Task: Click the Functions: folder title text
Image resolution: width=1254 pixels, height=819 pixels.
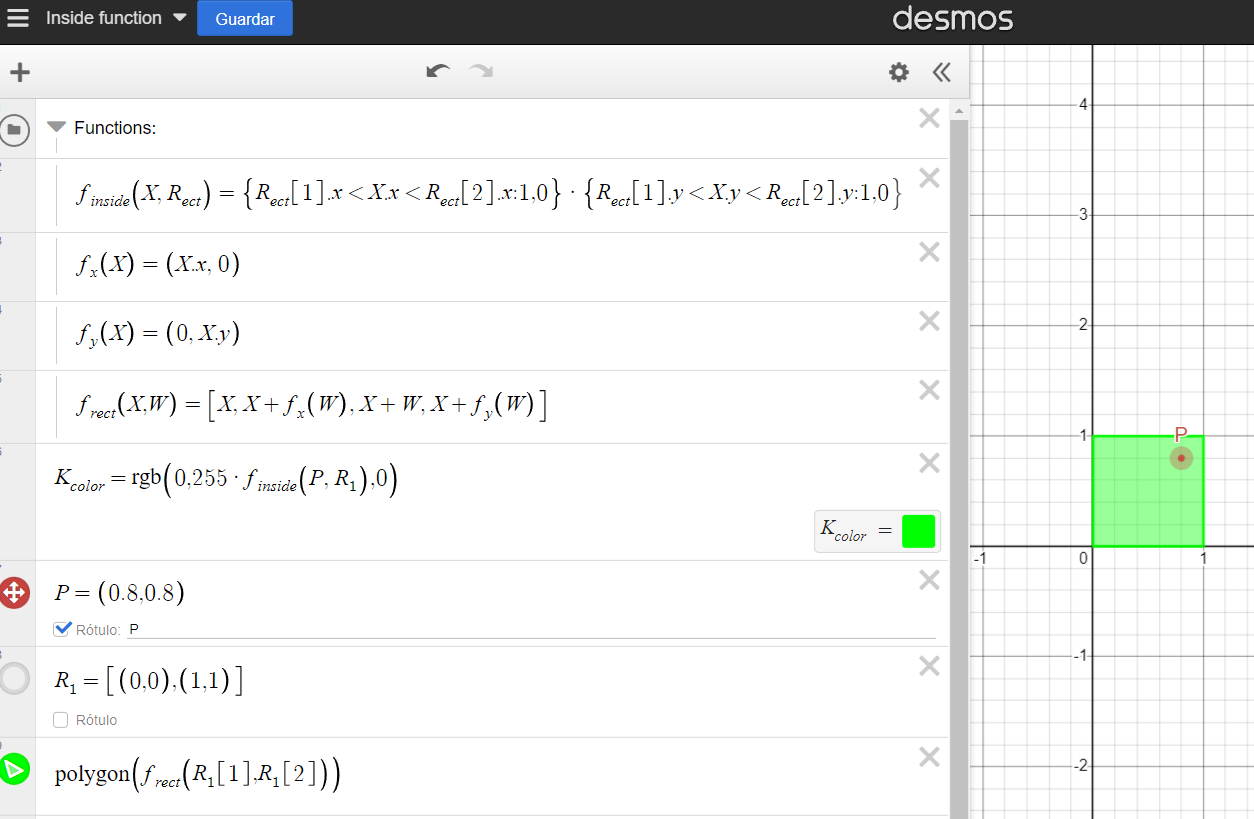Action: click(115, 128)
